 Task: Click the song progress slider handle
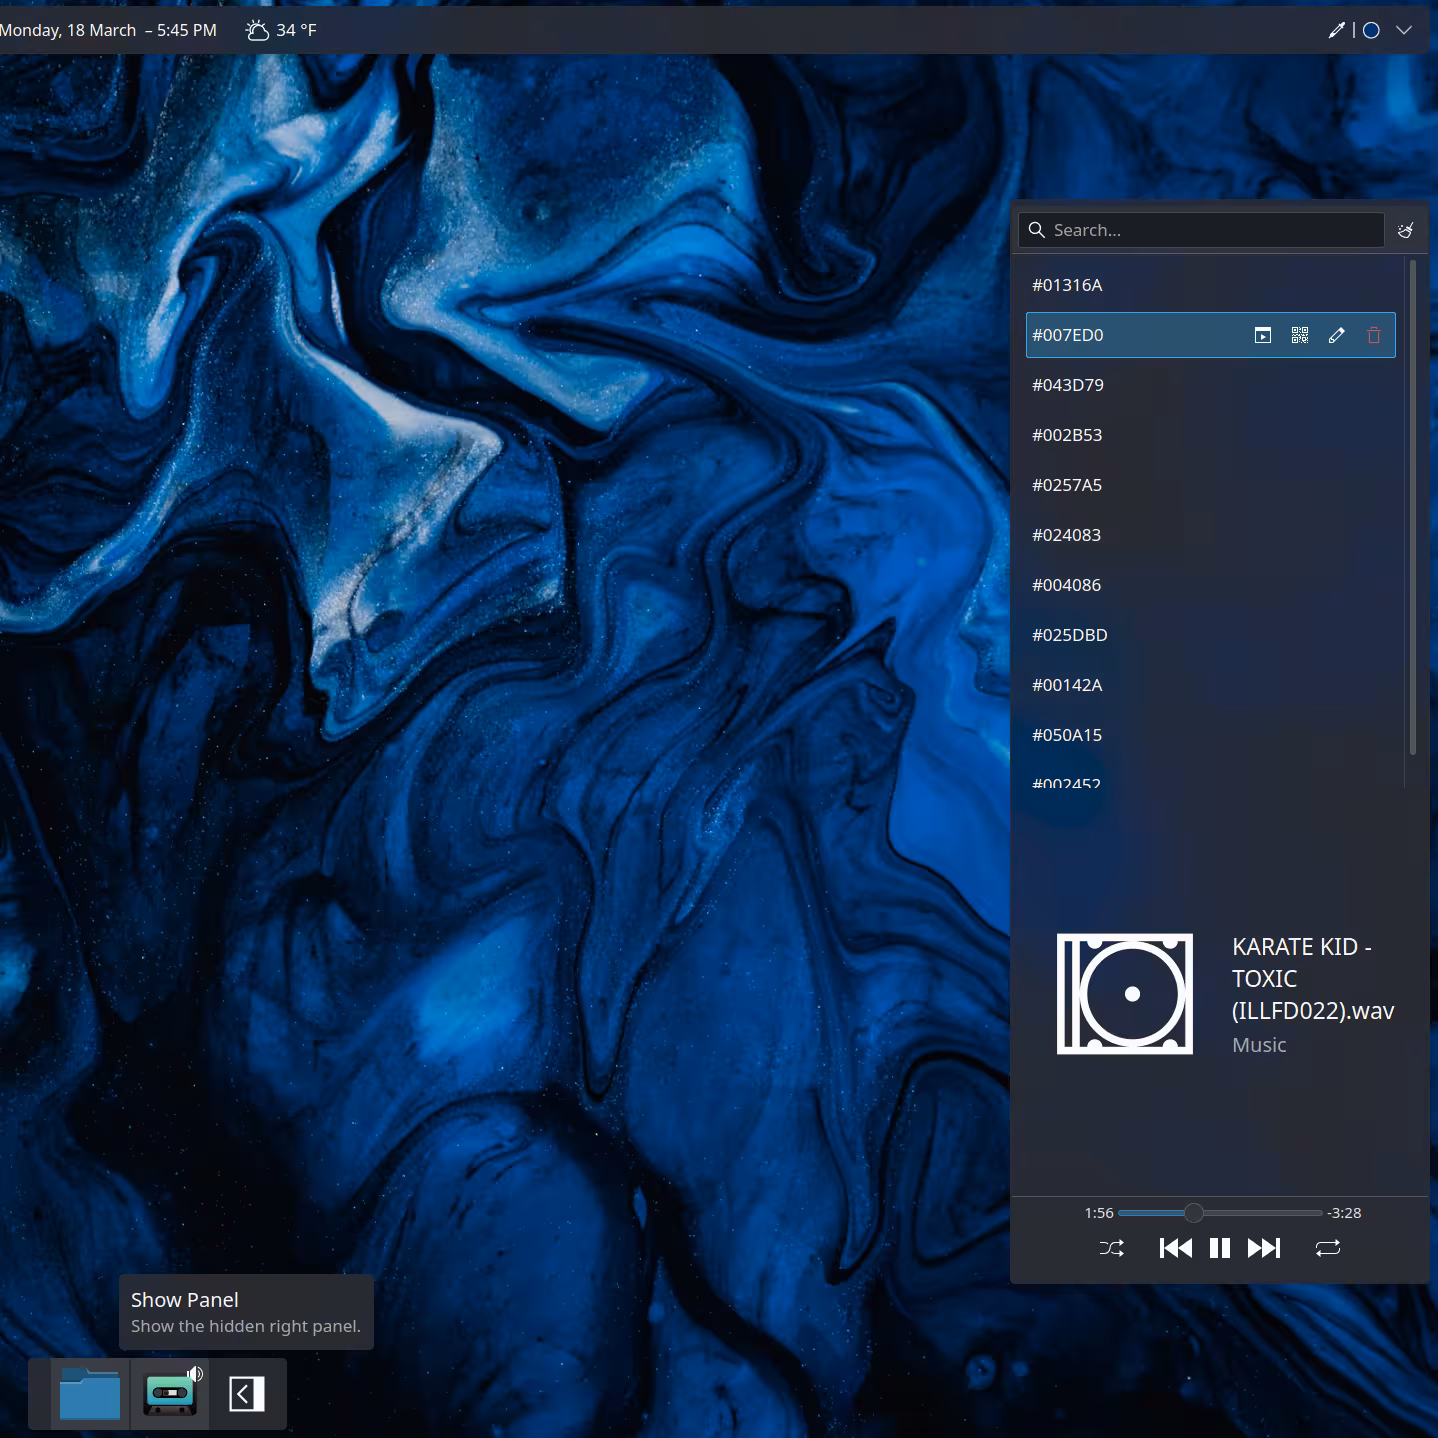1194,1213
